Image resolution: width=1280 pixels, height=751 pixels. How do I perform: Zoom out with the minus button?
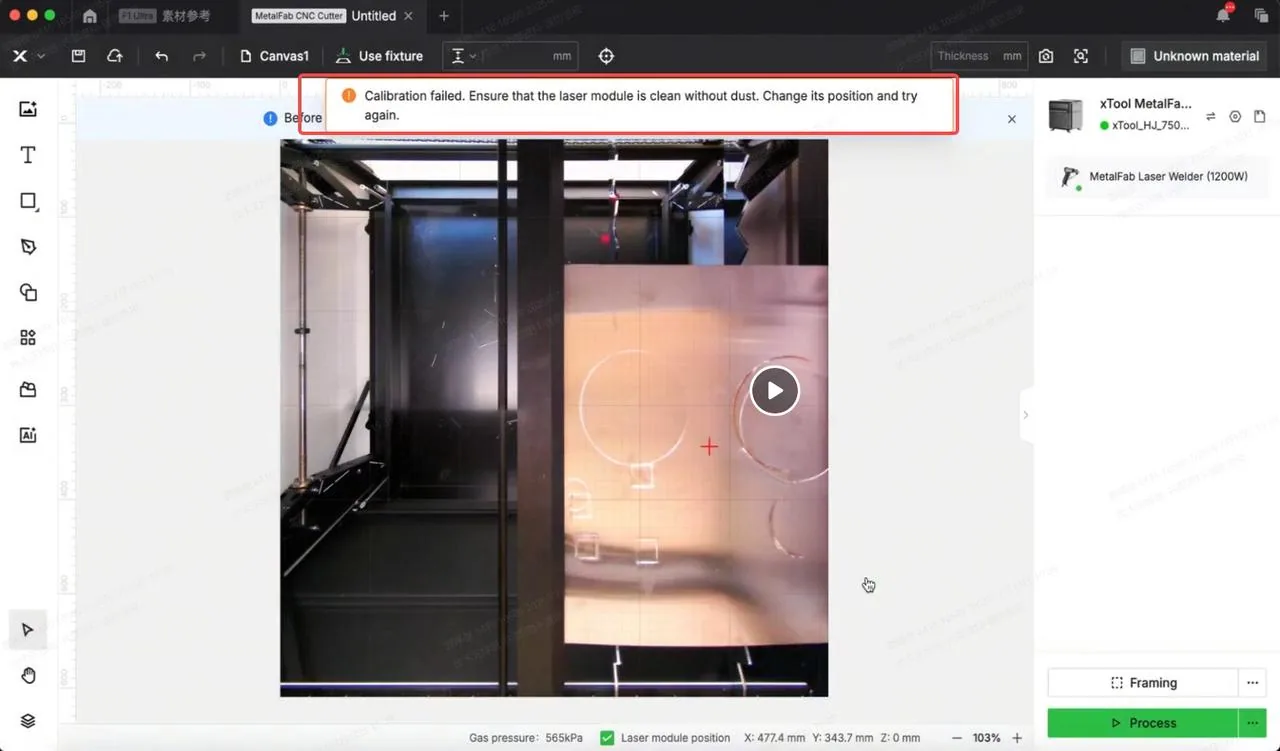pos(957,738)
